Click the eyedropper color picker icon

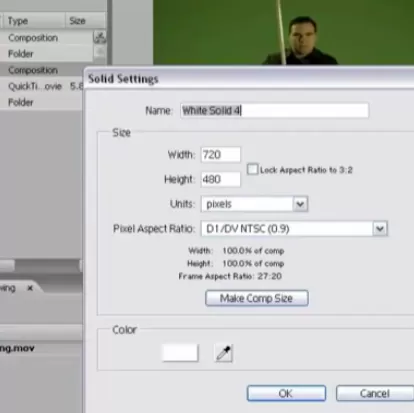[x=223, y=353]
